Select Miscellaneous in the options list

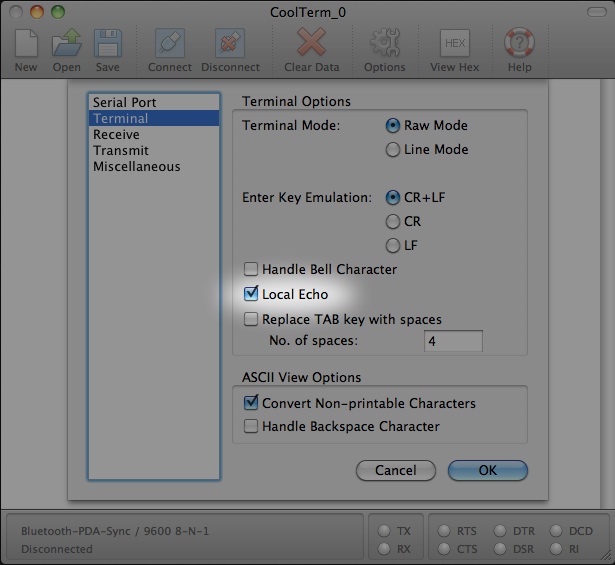click(x=154, y=167)
